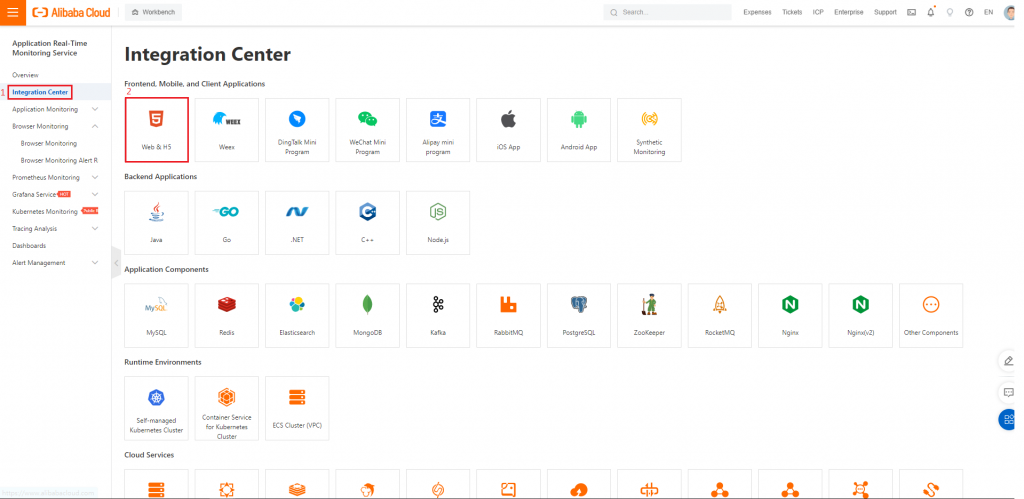Choose the Java backend application card
The image size is (1024, 499).
point(157,223)
